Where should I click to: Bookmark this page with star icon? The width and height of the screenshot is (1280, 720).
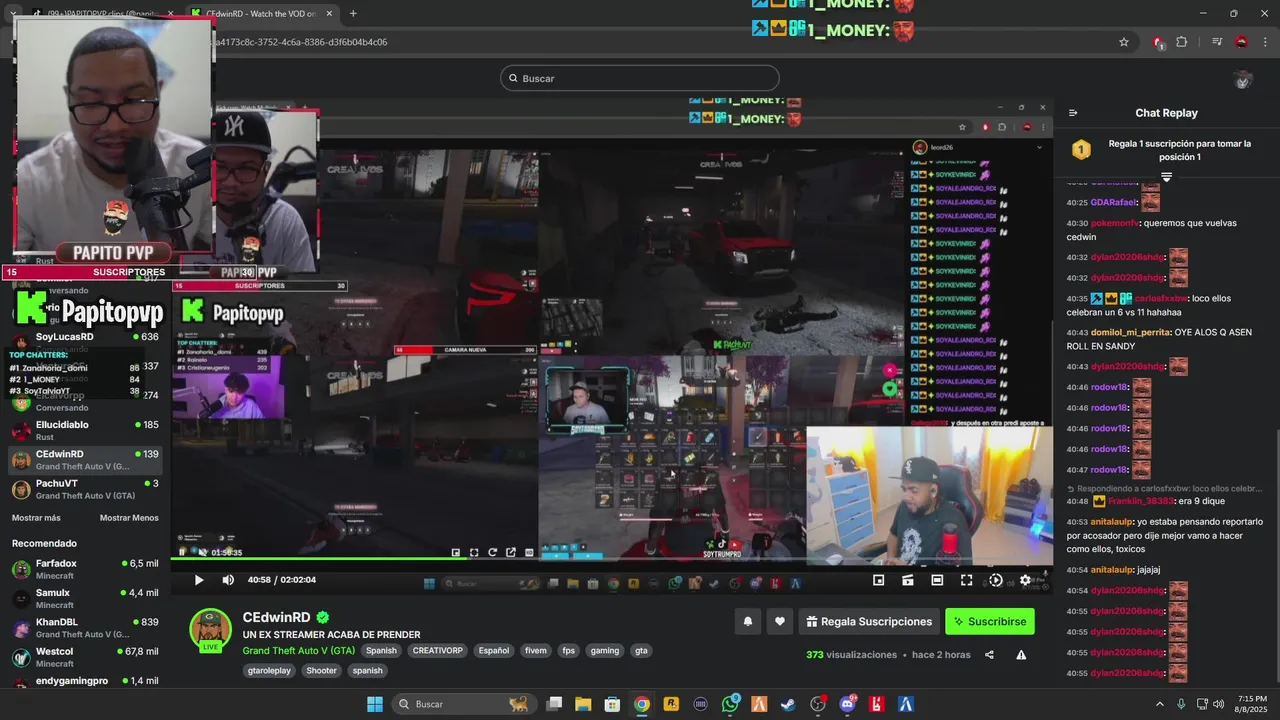pos(1124,42)
